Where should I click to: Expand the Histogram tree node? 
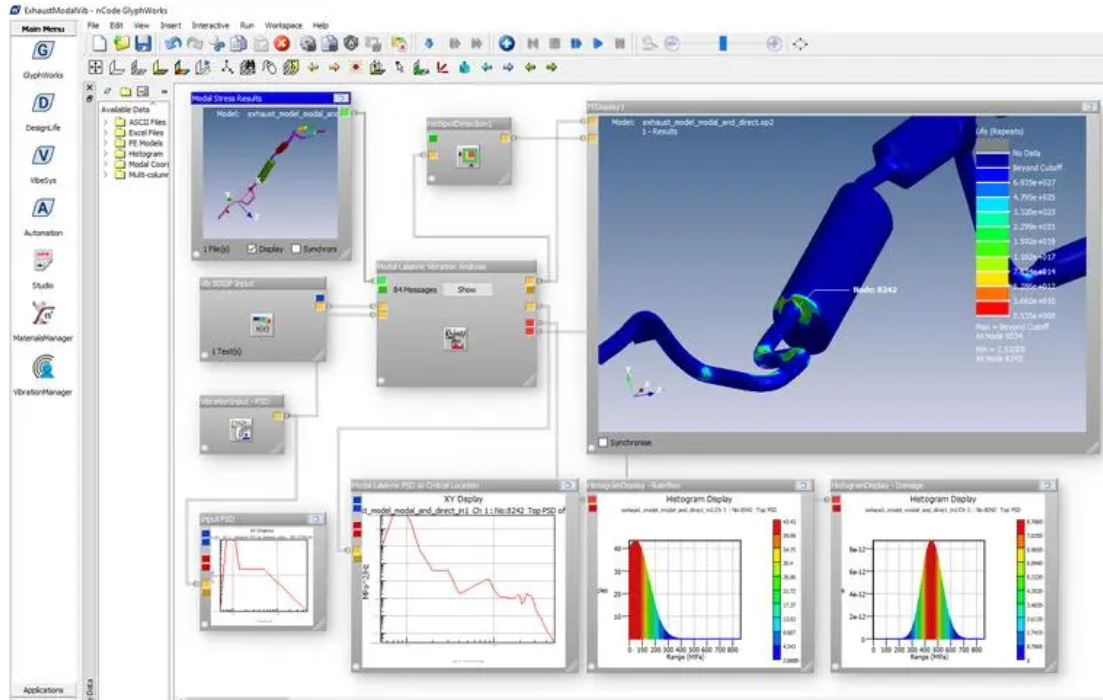(x=106, y=154)
